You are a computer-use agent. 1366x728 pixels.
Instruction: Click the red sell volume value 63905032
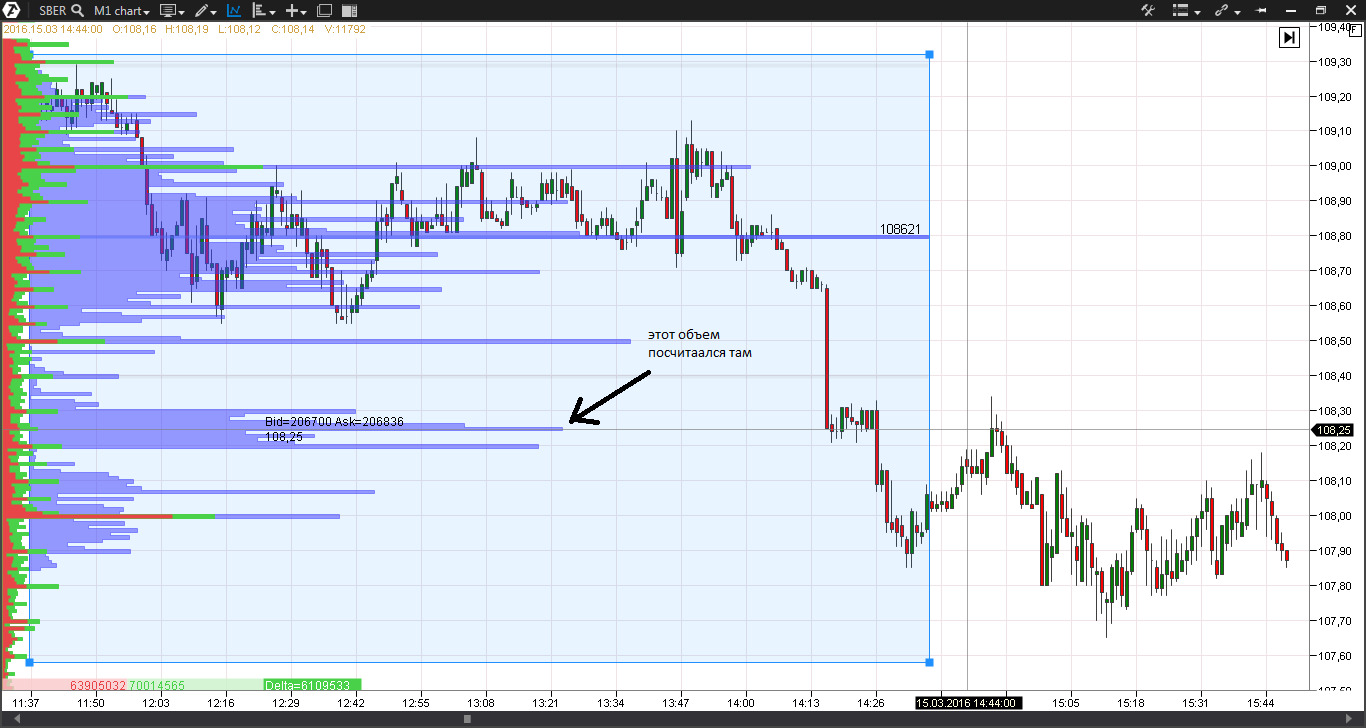tap(98, 685)
